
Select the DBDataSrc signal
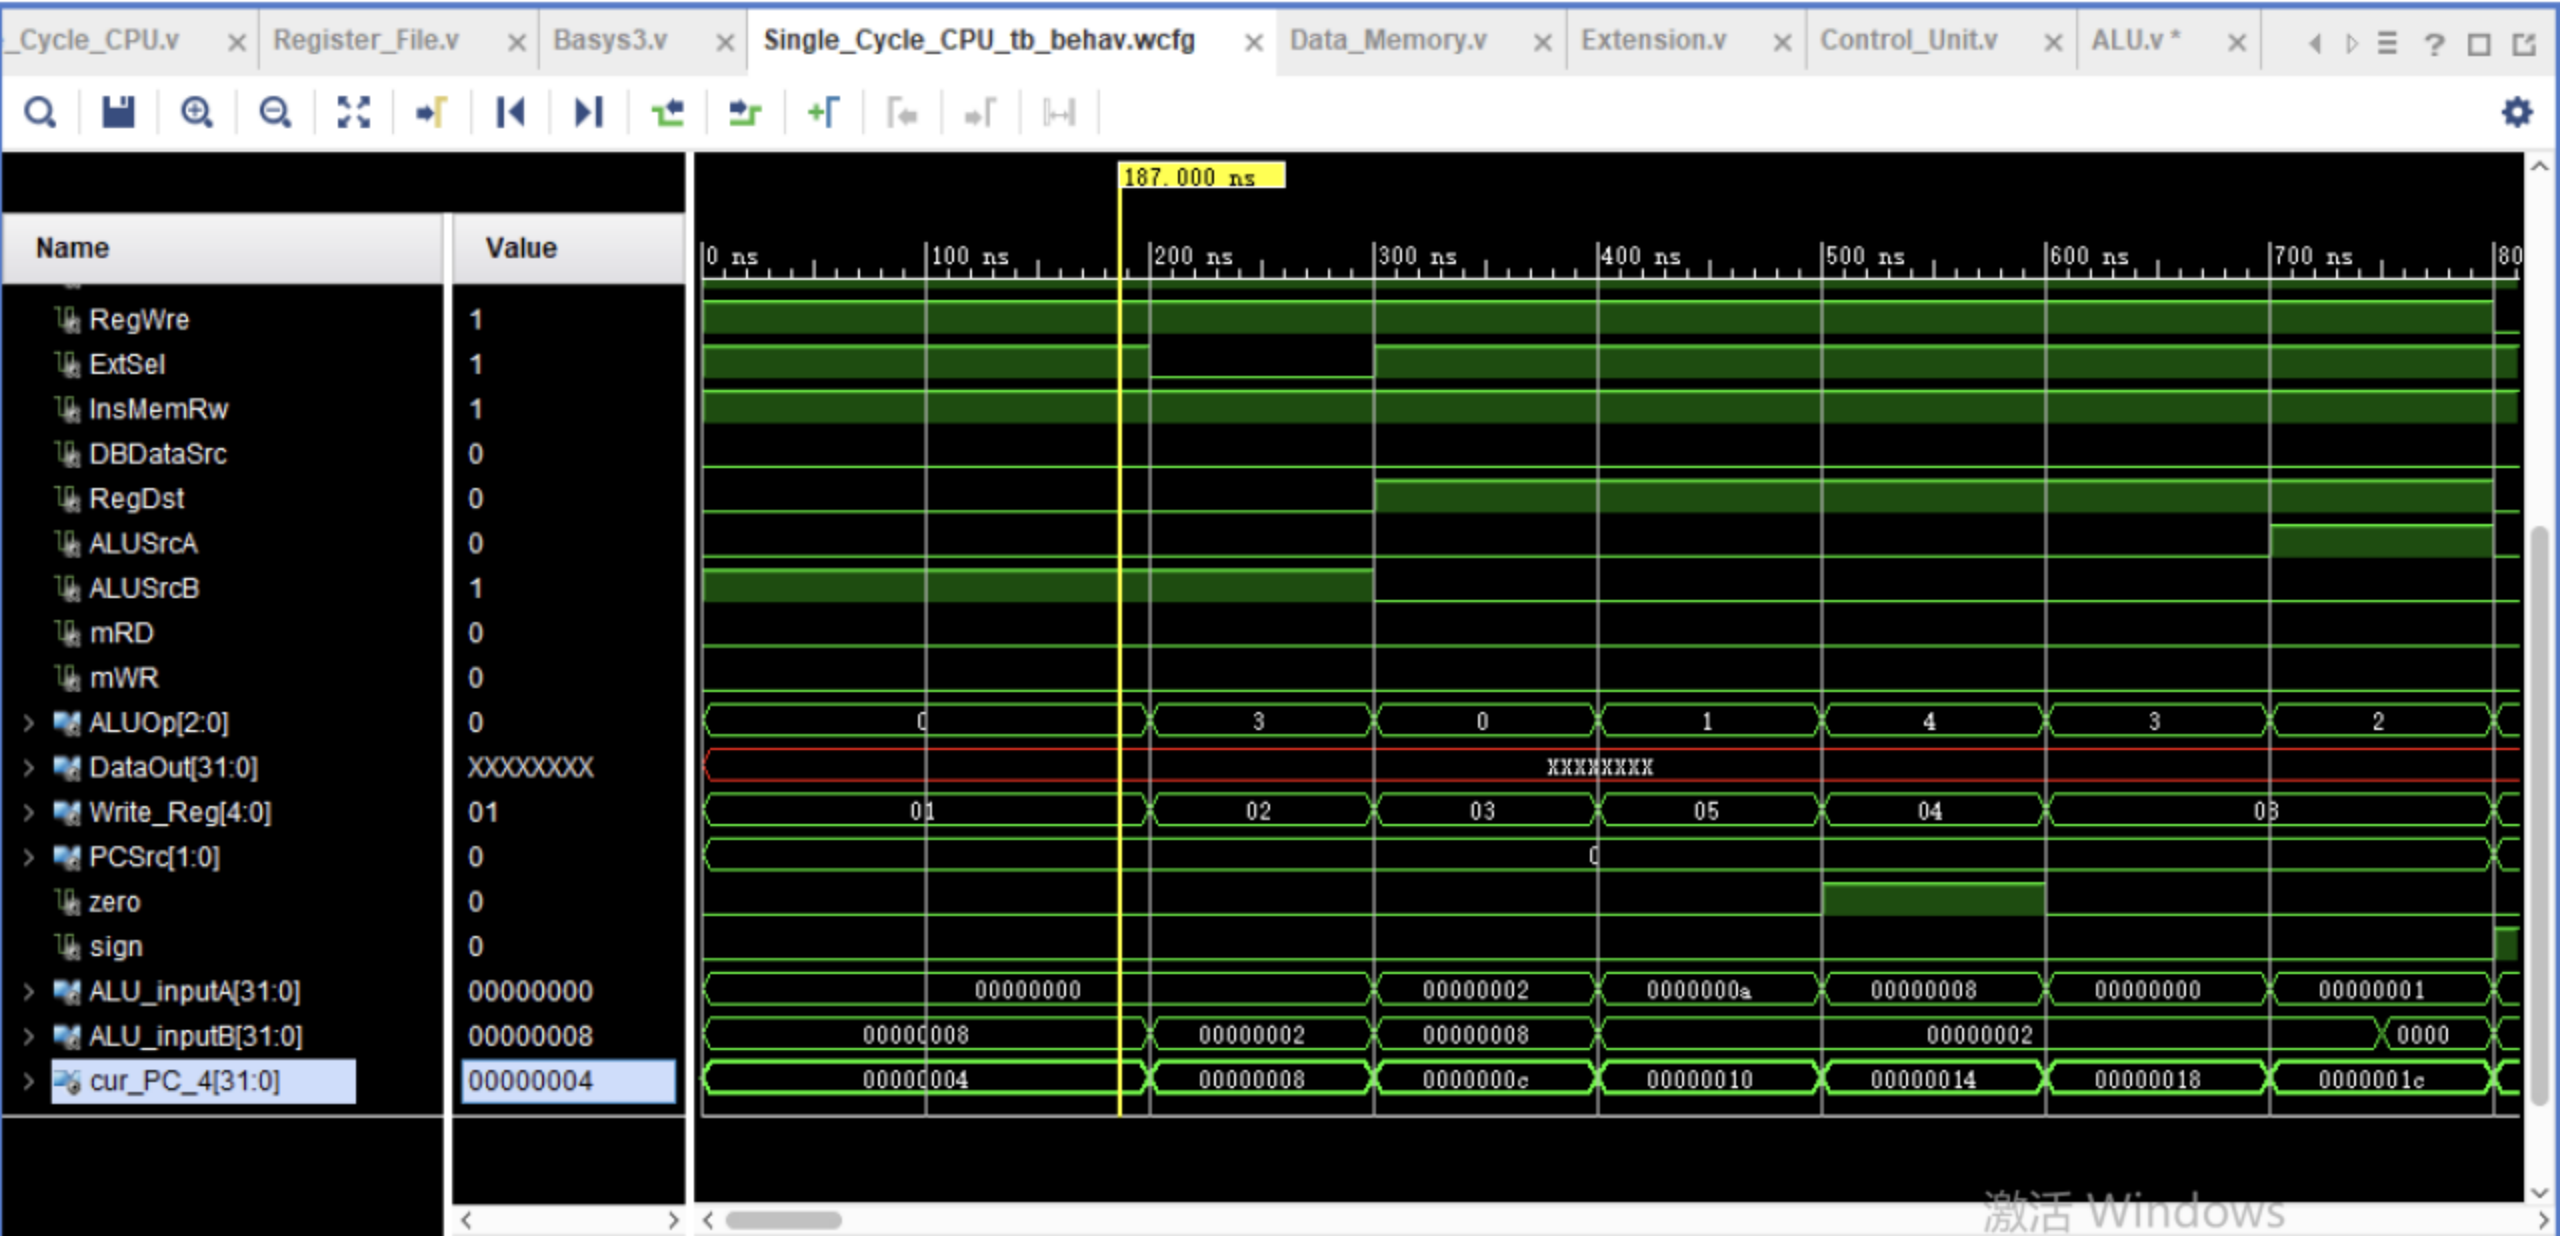coord(157,454)
